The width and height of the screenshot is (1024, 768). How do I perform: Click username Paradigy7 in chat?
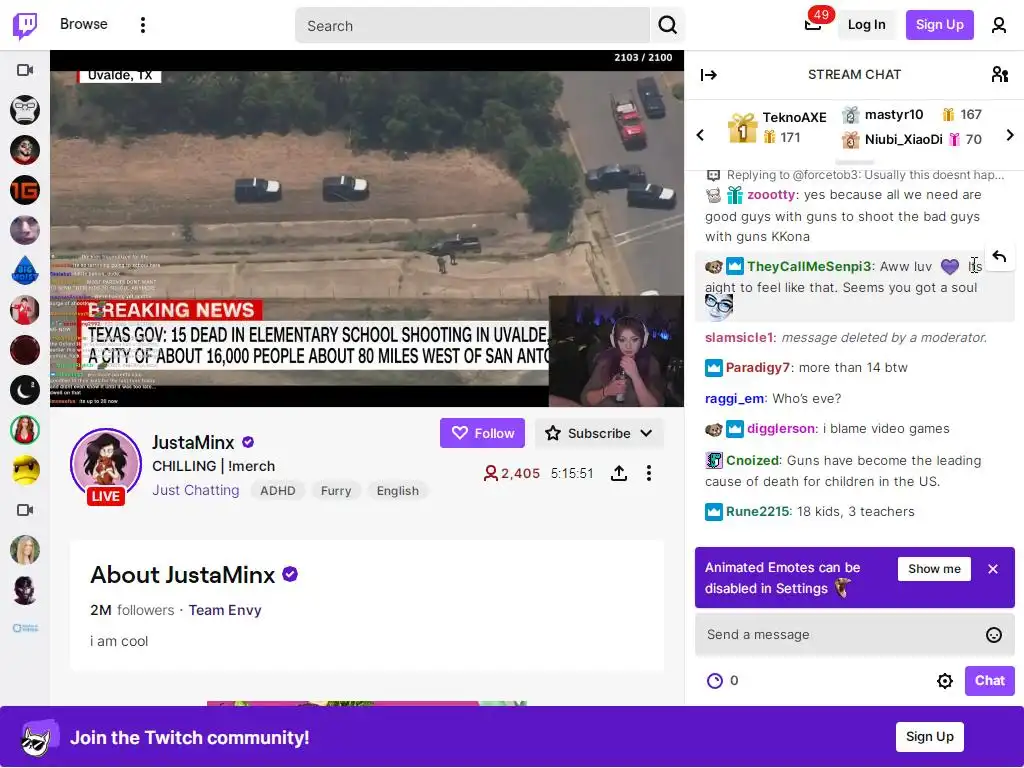[758, 368]
